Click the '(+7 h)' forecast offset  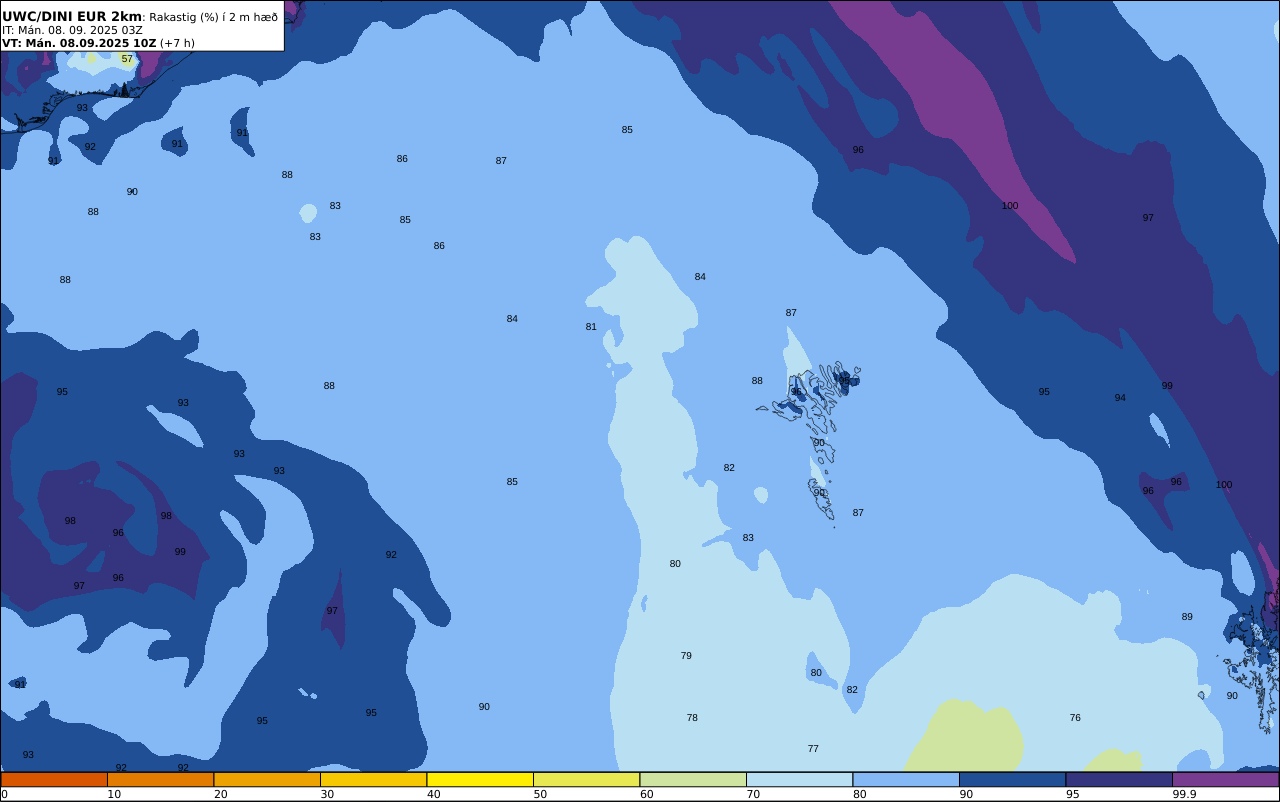(177, 43)
